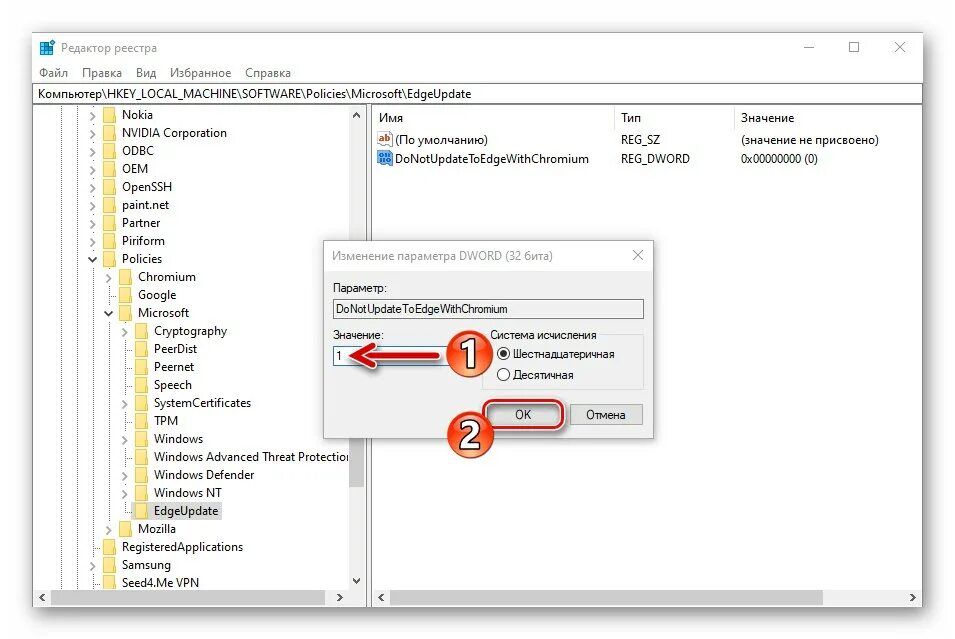The height and width of the screenshot is (639, 955).
Task: Click the (значение не присвоено) cell
Action: [809, 139]
